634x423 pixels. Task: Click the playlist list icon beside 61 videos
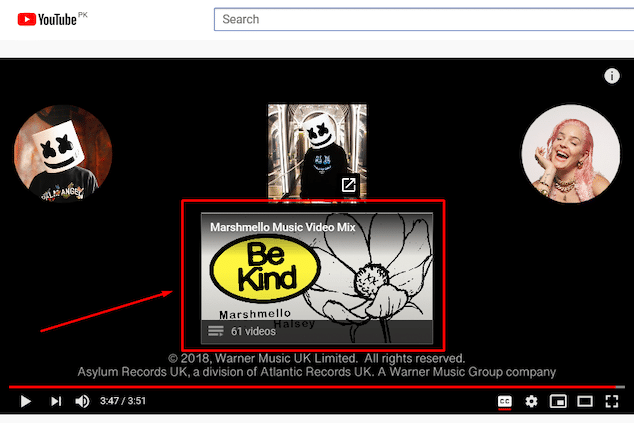coord(216,331)
